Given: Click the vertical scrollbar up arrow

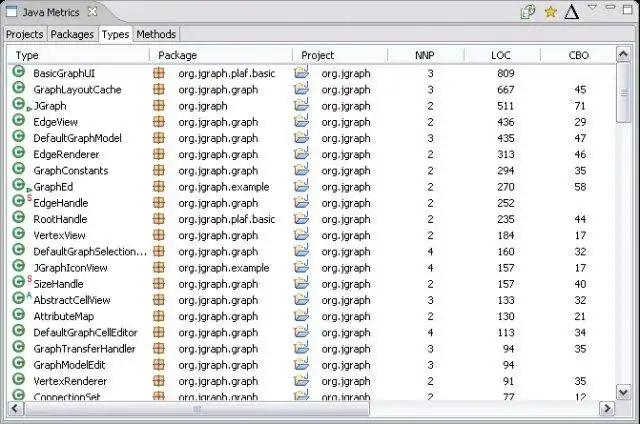Looking at the screenshot, I should click(623, 54).
